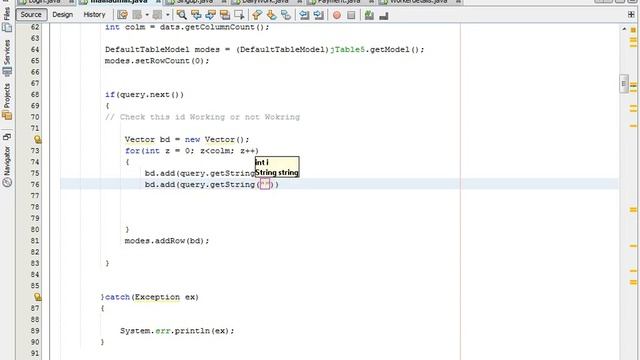Screen dimensions: 640x360
Task: Jump to Last Edit location icon
Action: [122, 15]
